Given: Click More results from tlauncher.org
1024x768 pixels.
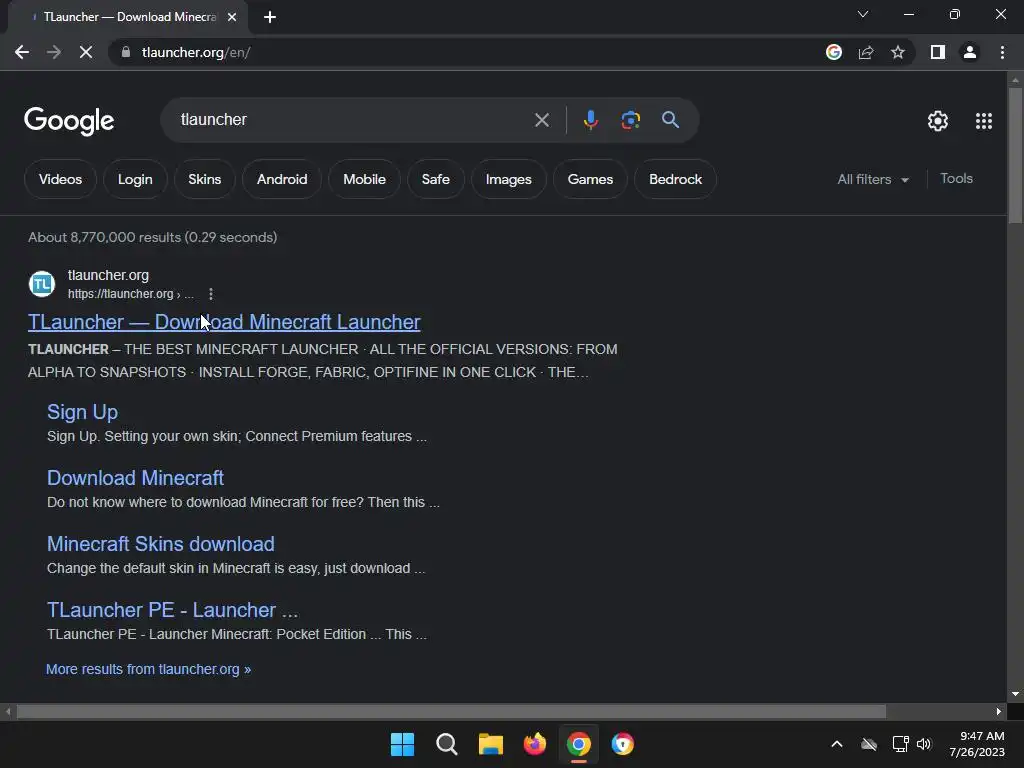Looking at the screenshot, I should tap(148, 669).
